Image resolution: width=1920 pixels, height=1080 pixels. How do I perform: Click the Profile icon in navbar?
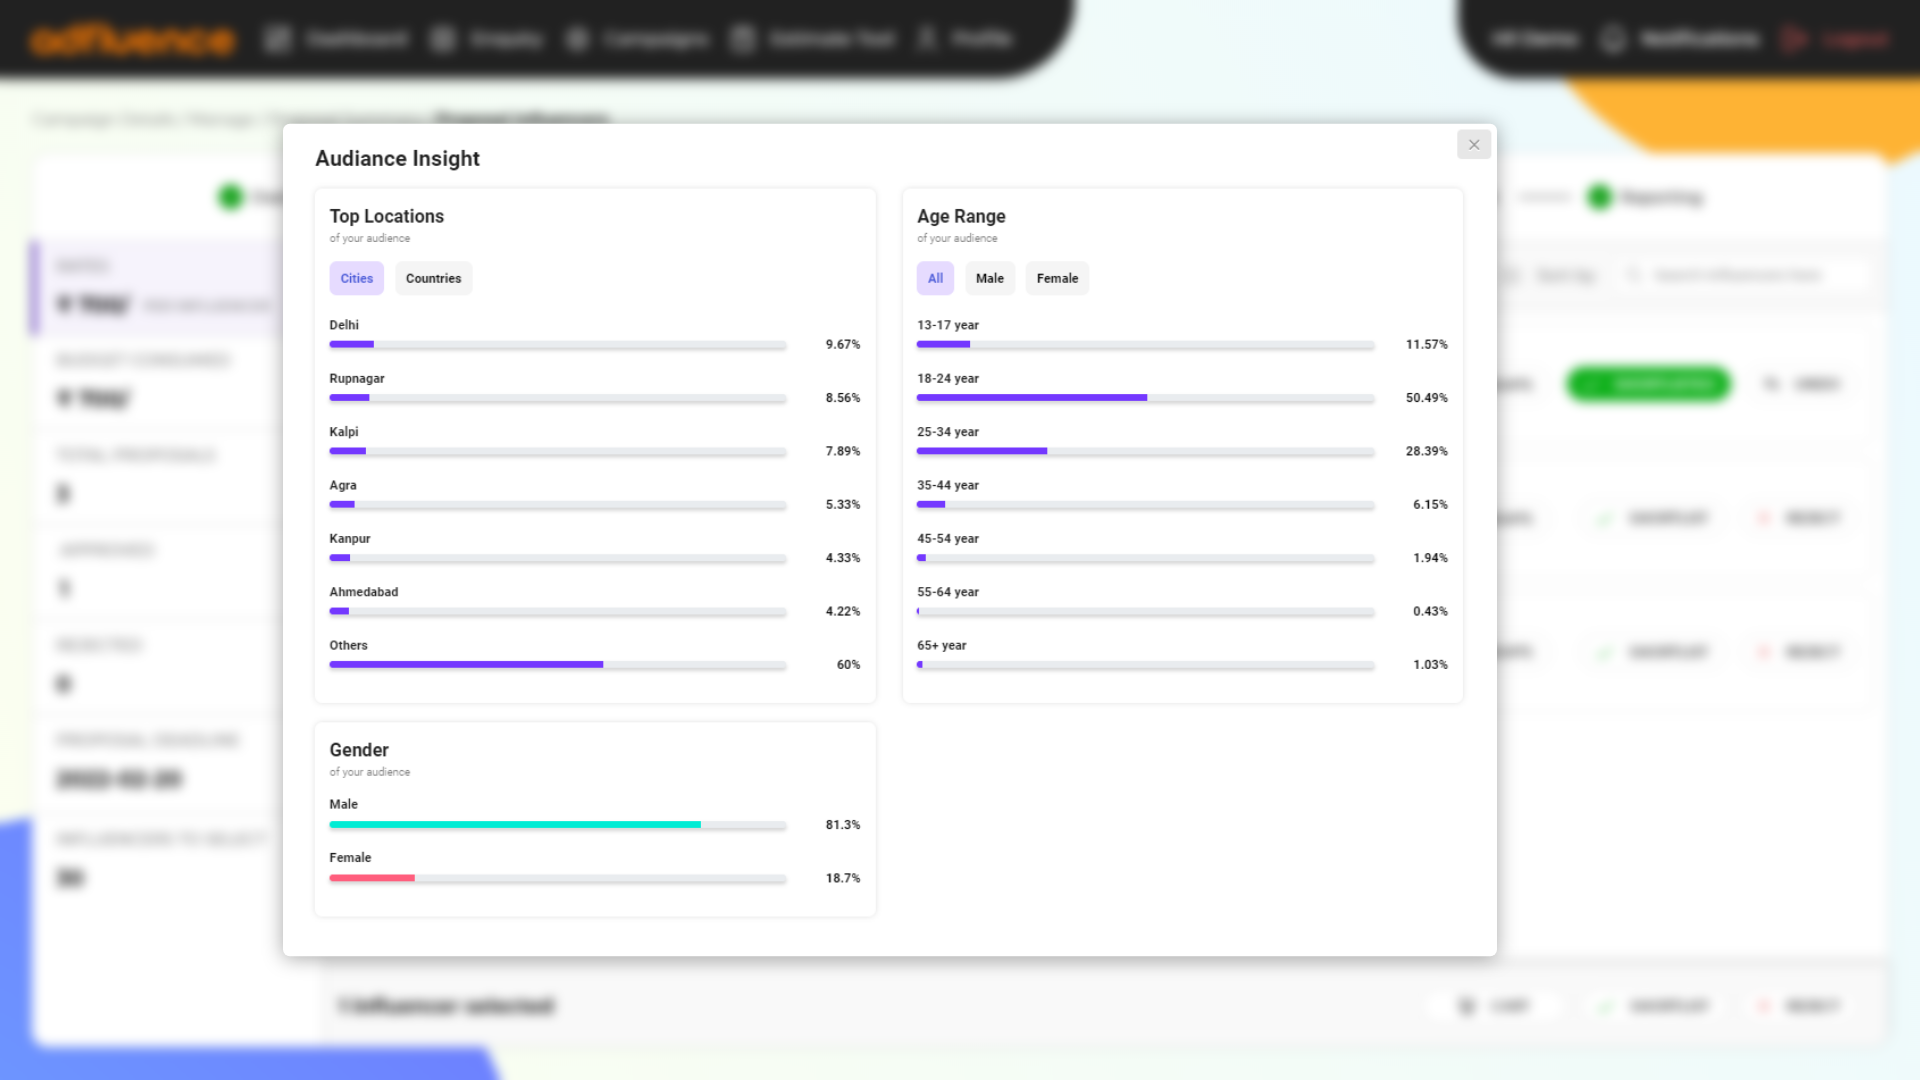927,39
